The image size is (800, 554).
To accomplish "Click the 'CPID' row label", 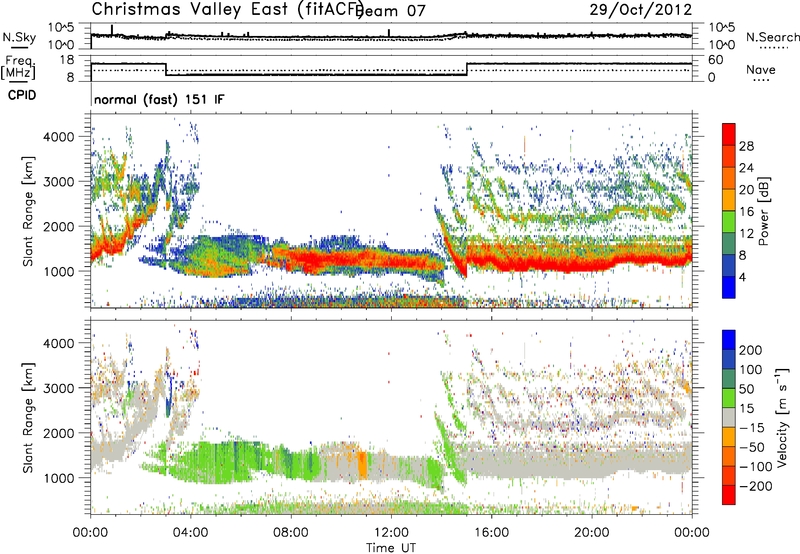I will pos(22,95).
